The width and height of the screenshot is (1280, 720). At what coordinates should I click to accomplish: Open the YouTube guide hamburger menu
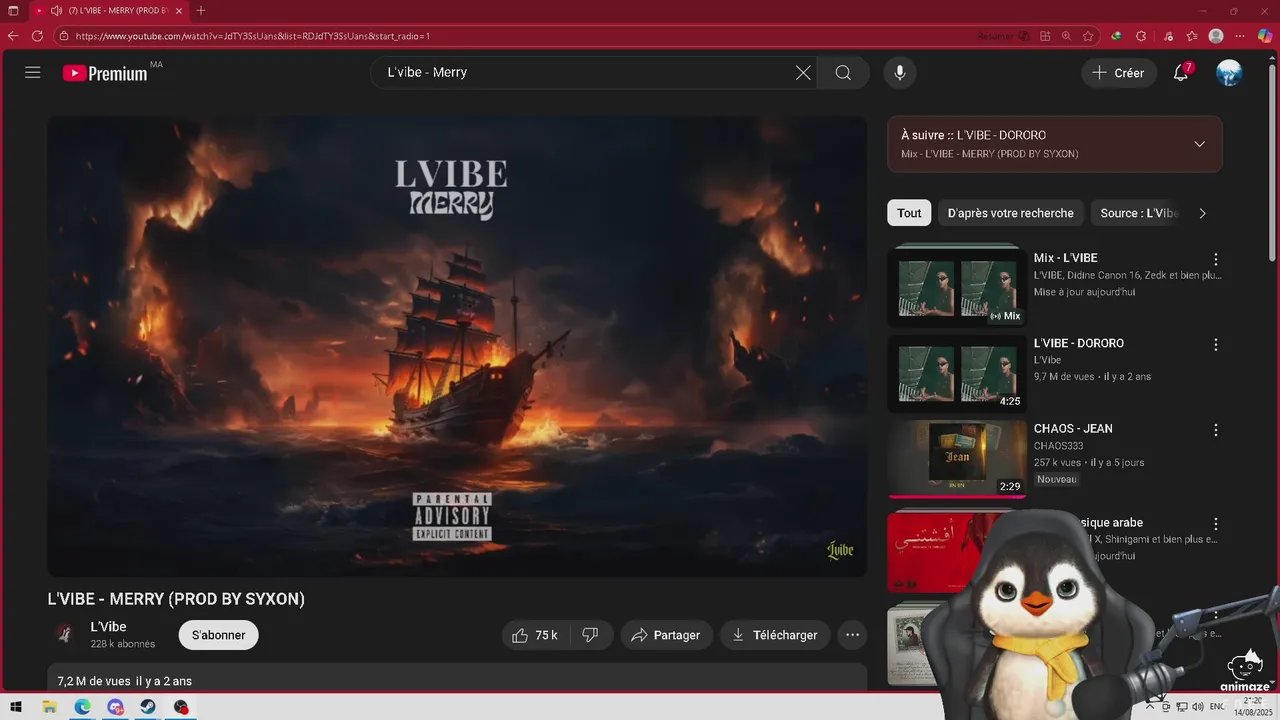click(33, 72)
